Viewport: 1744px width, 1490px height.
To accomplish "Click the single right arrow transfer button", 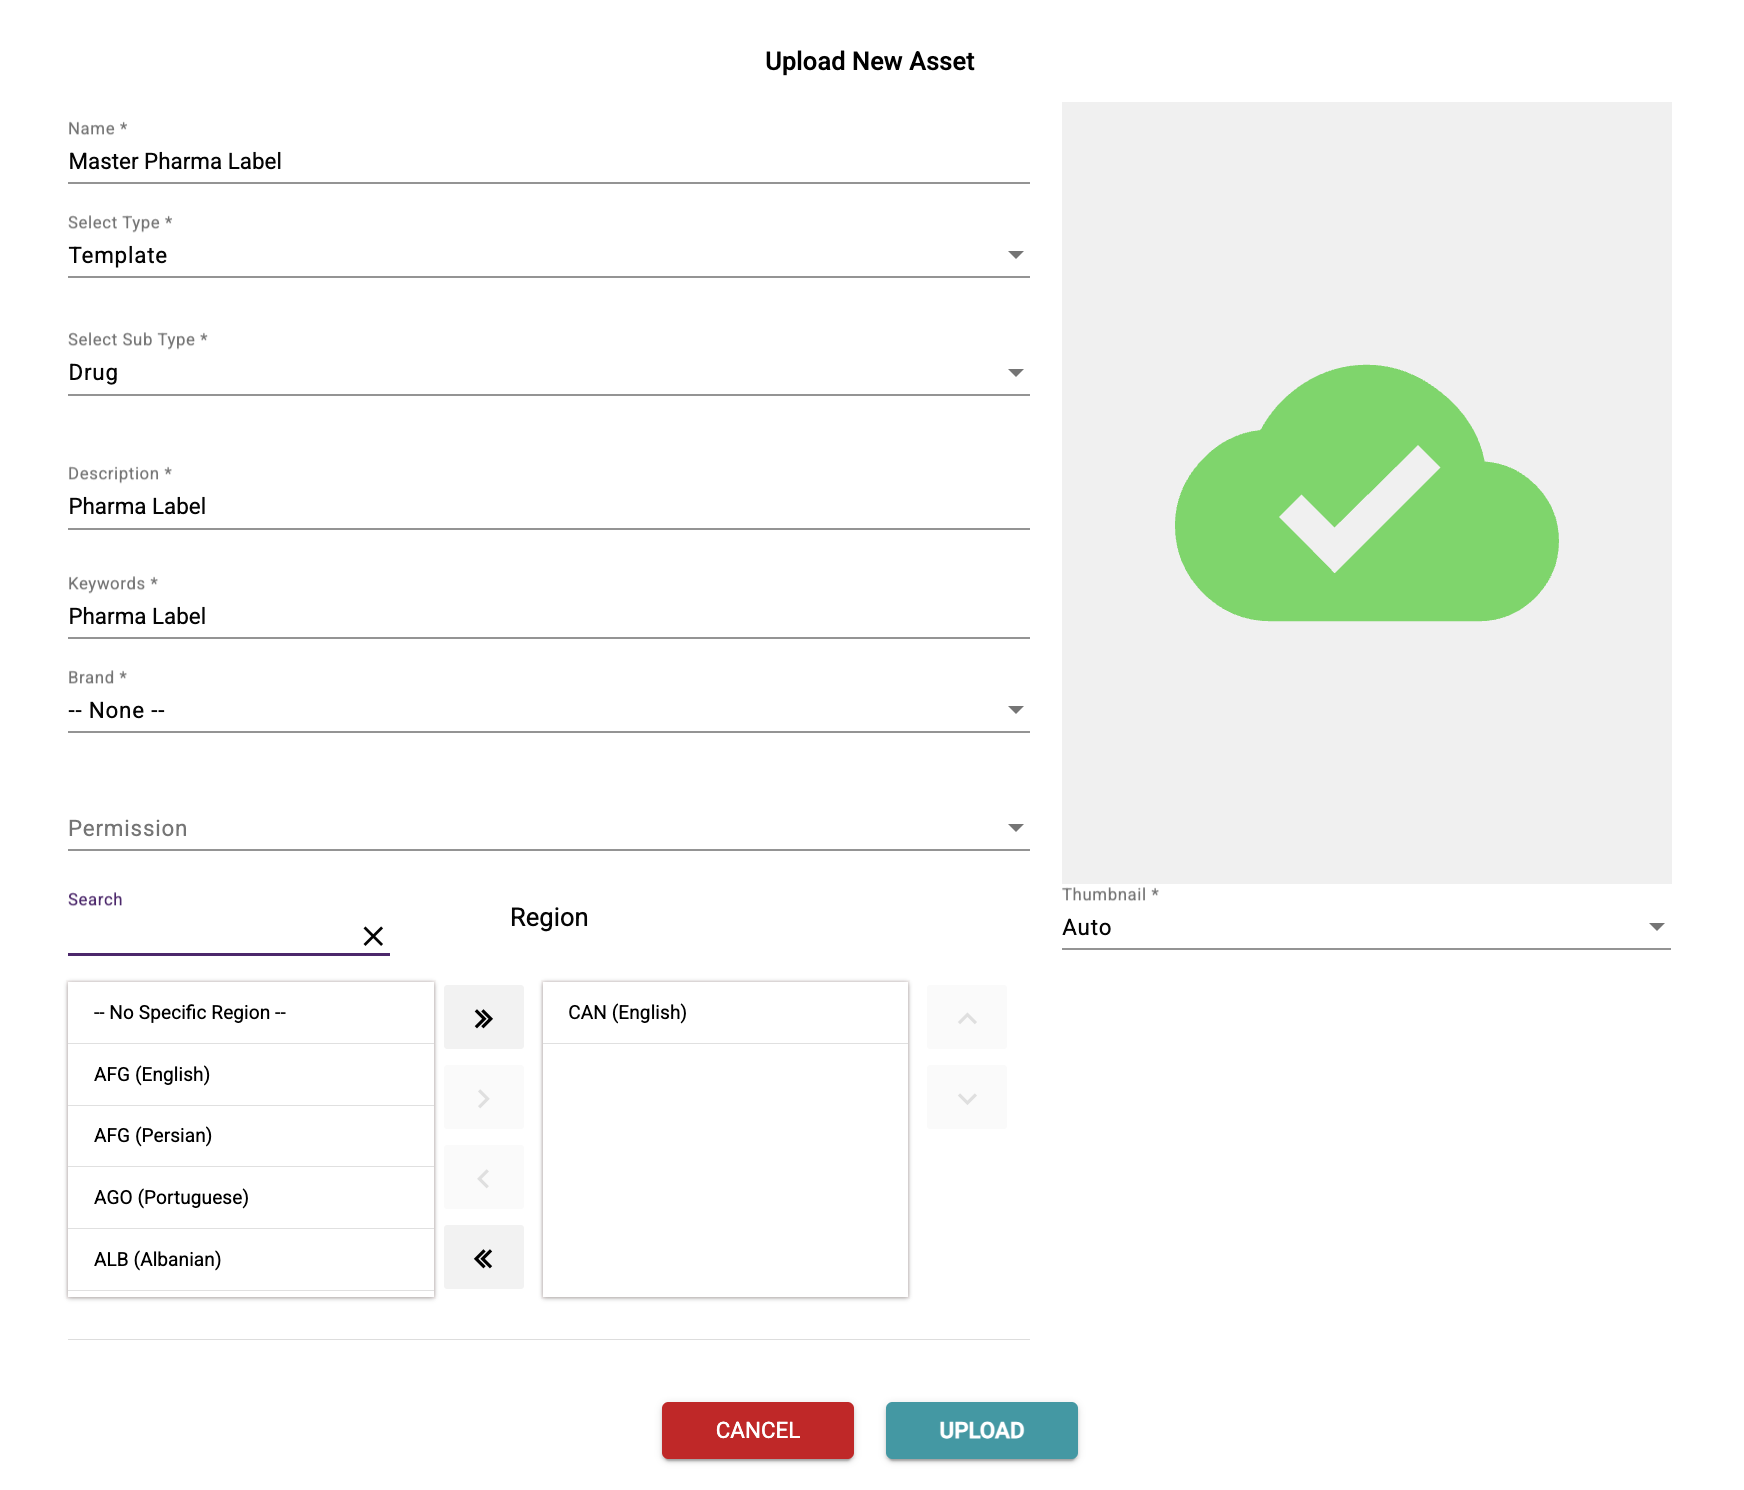I will pyautogui.click(x=484, y=1098).
